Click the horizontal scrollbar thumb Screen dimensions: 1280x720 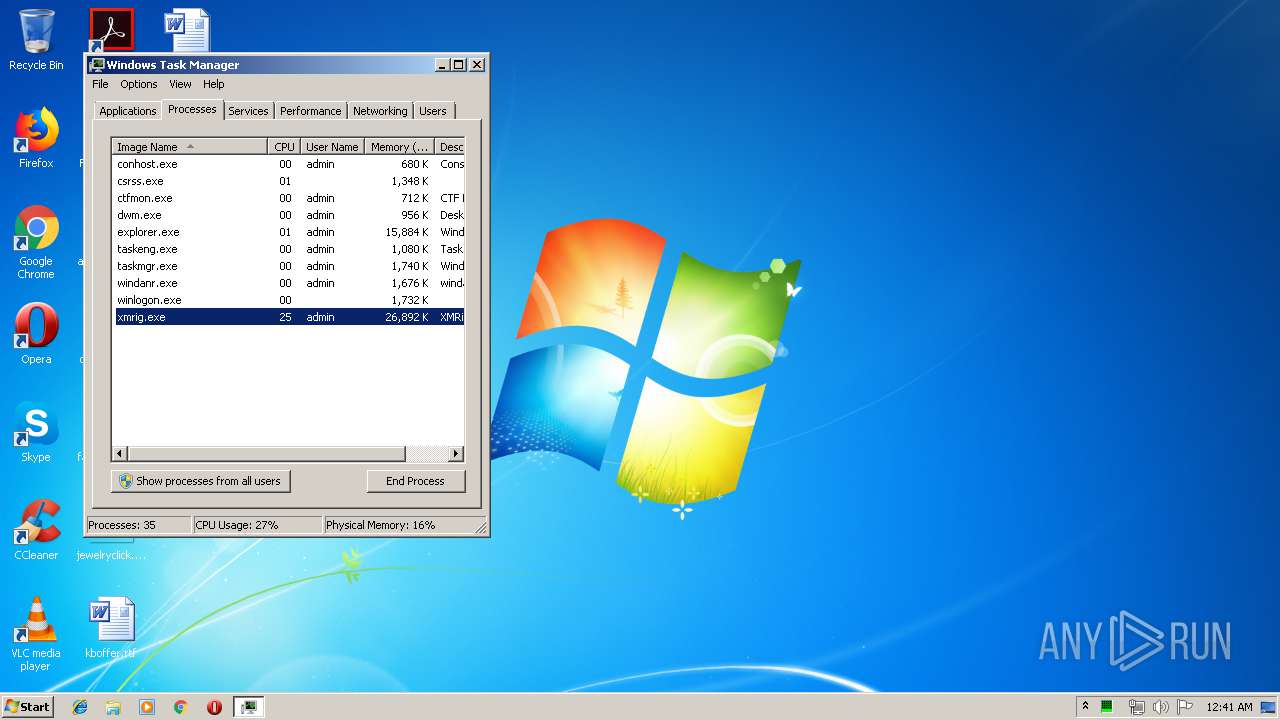click(266, 454)
